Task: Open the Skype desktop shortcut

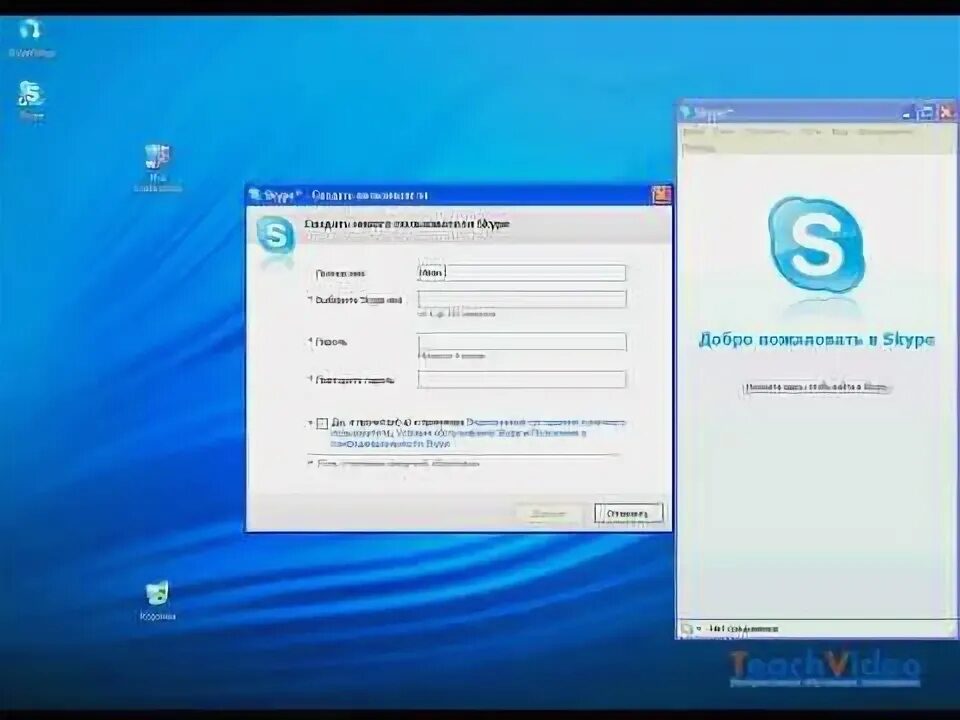Action: pyautogui.click(x=31, y=101)
